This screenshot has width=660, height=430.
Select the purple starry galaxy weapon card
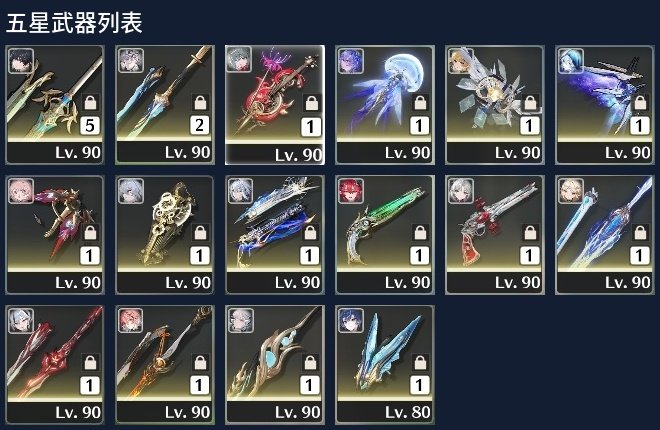[605, 105]
